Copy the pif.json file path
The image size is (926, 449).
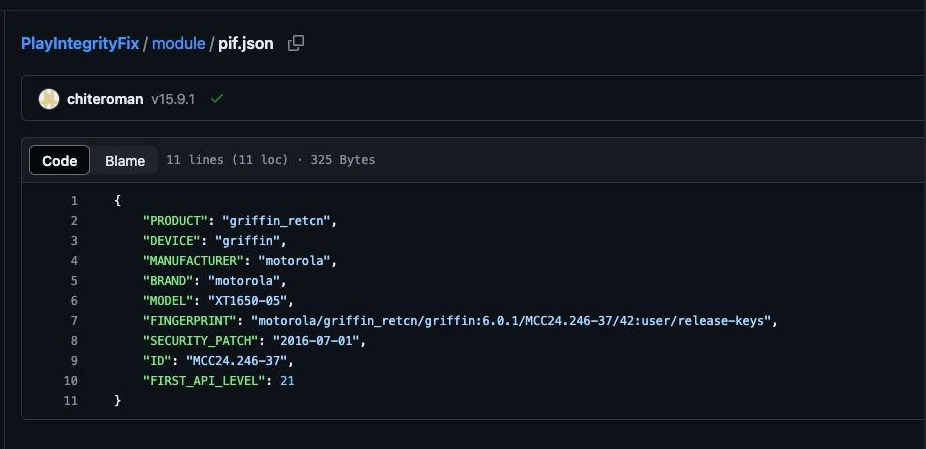point(295,43)
